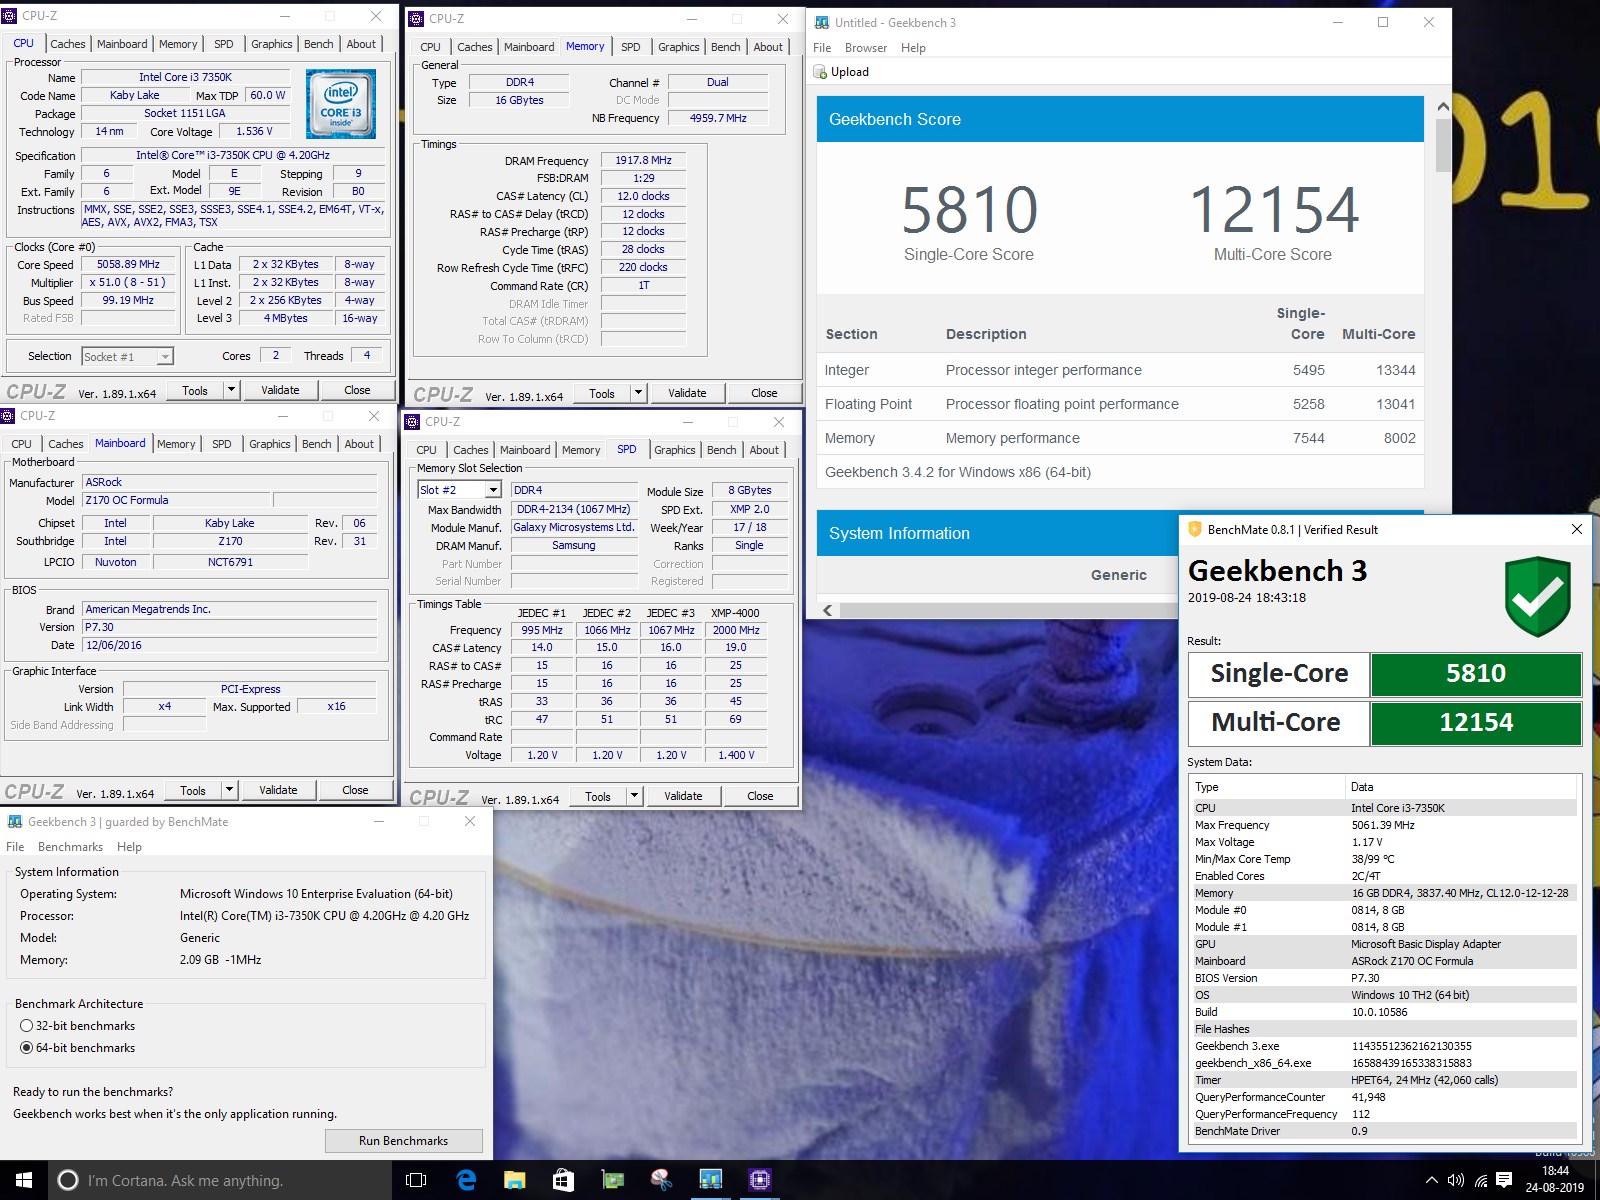Click the Close button in the Memory tab window

point(764,393)
